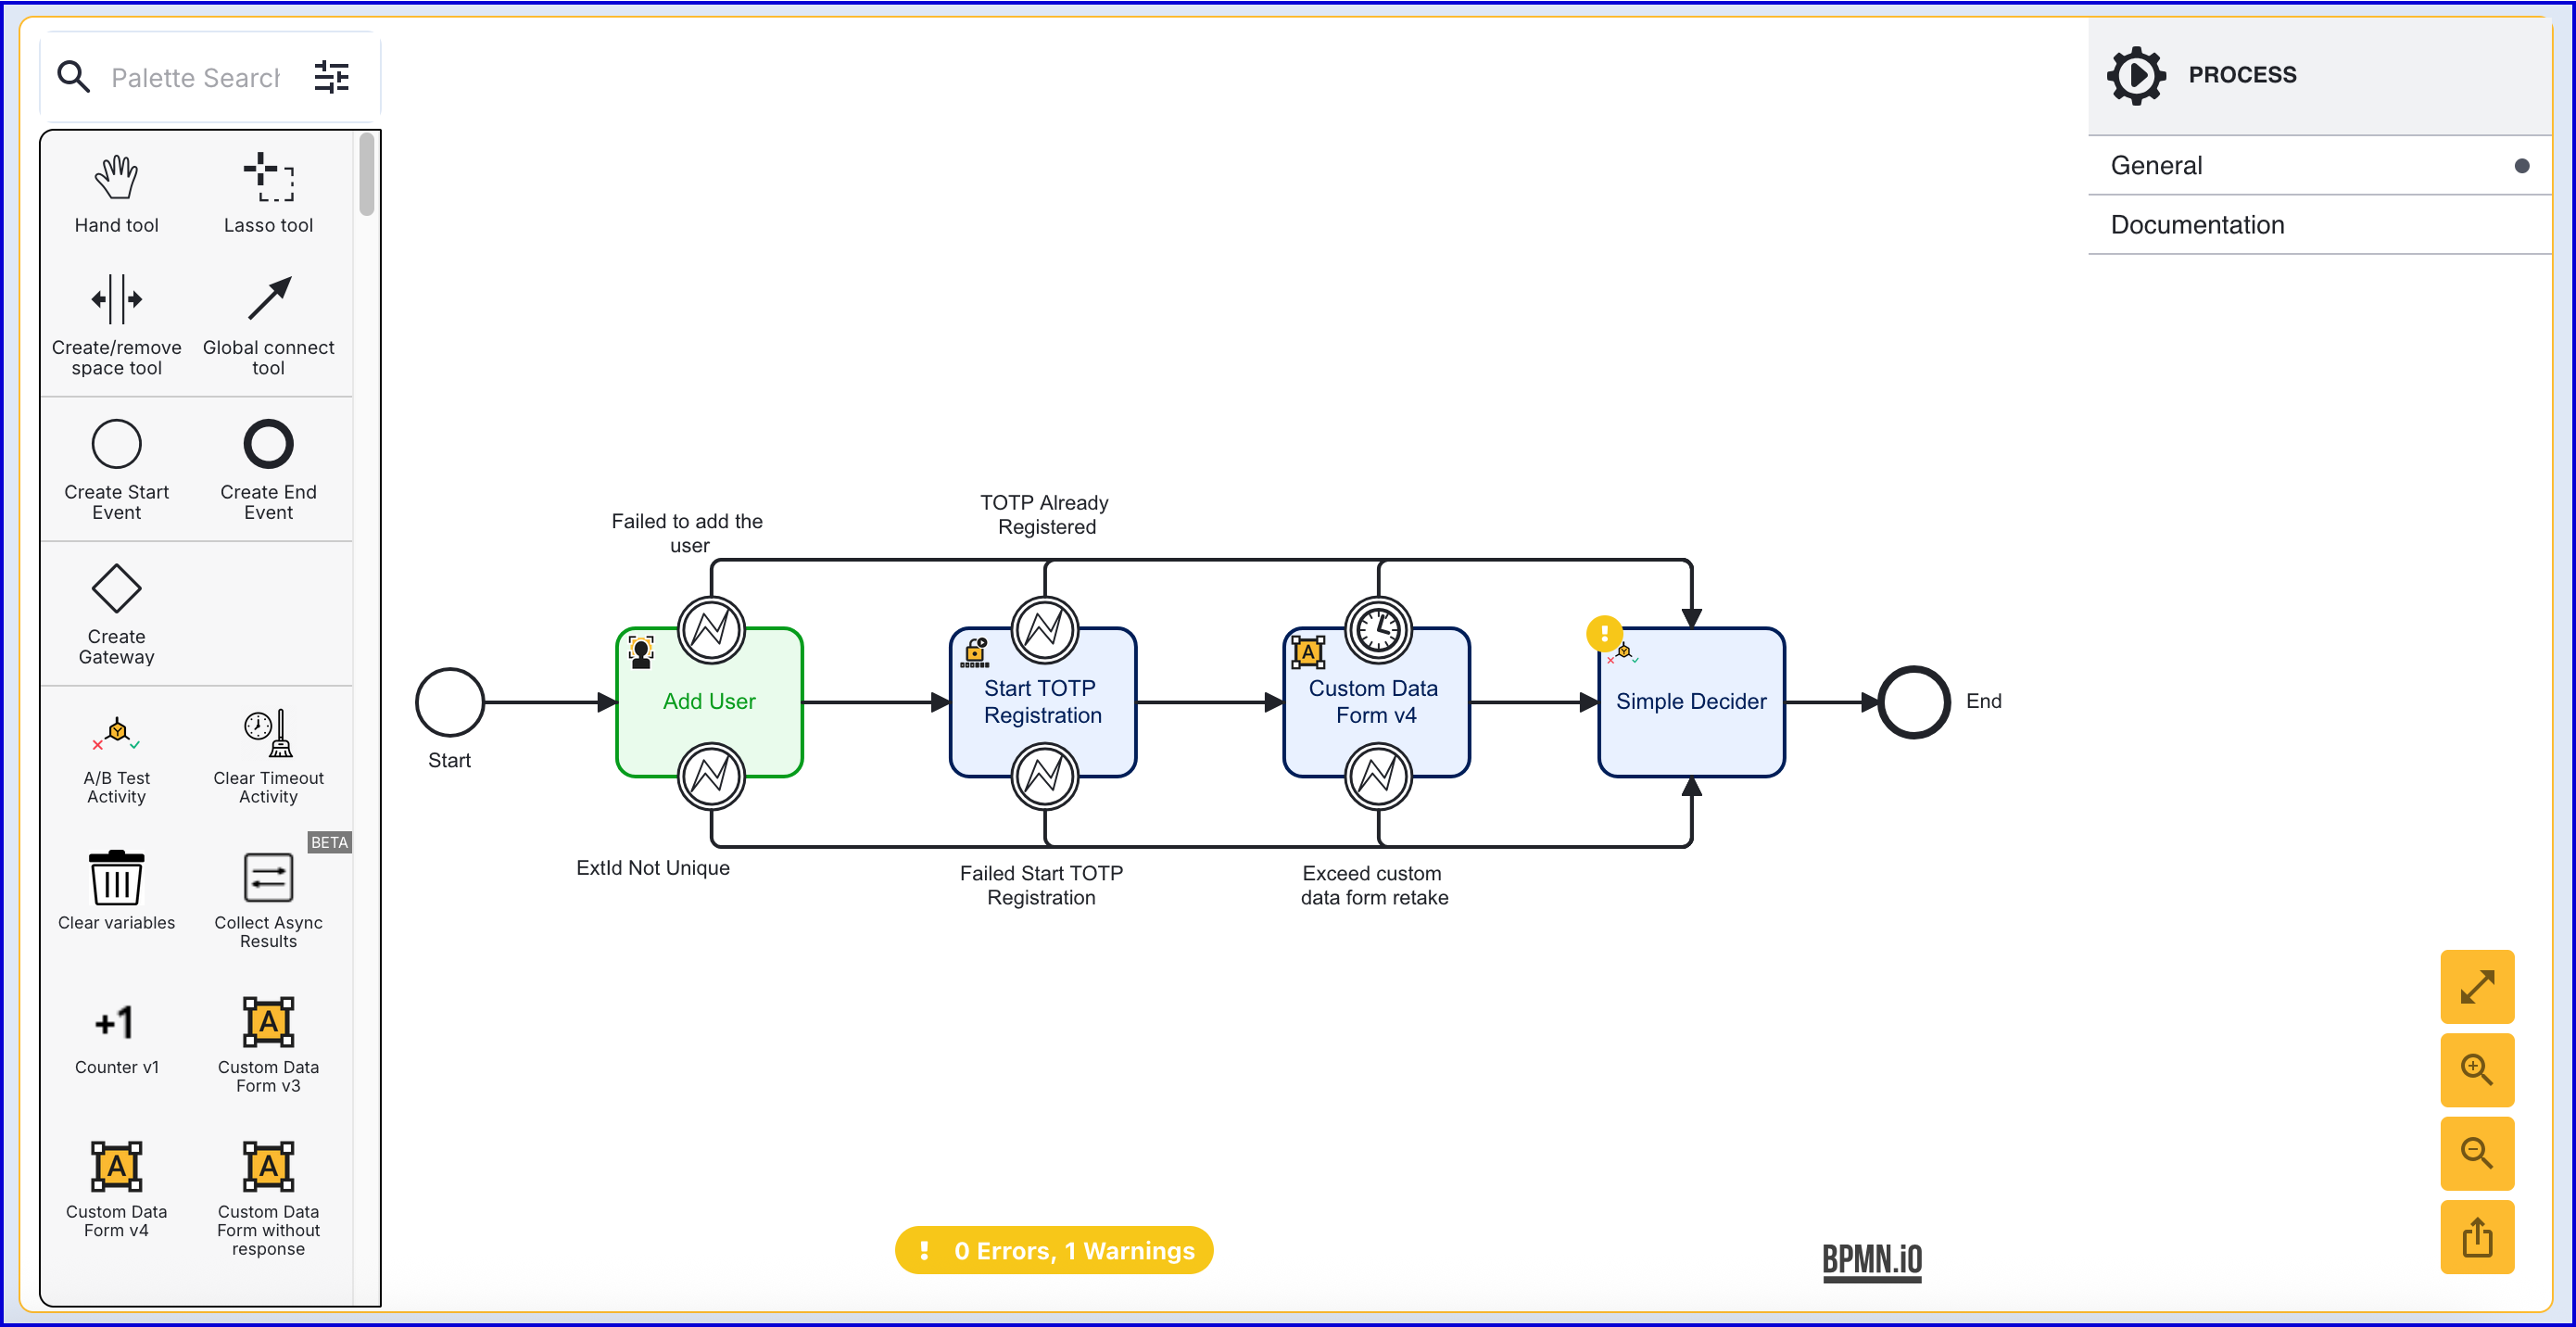Click the palette vertical scrollbar

coord(367,174)
